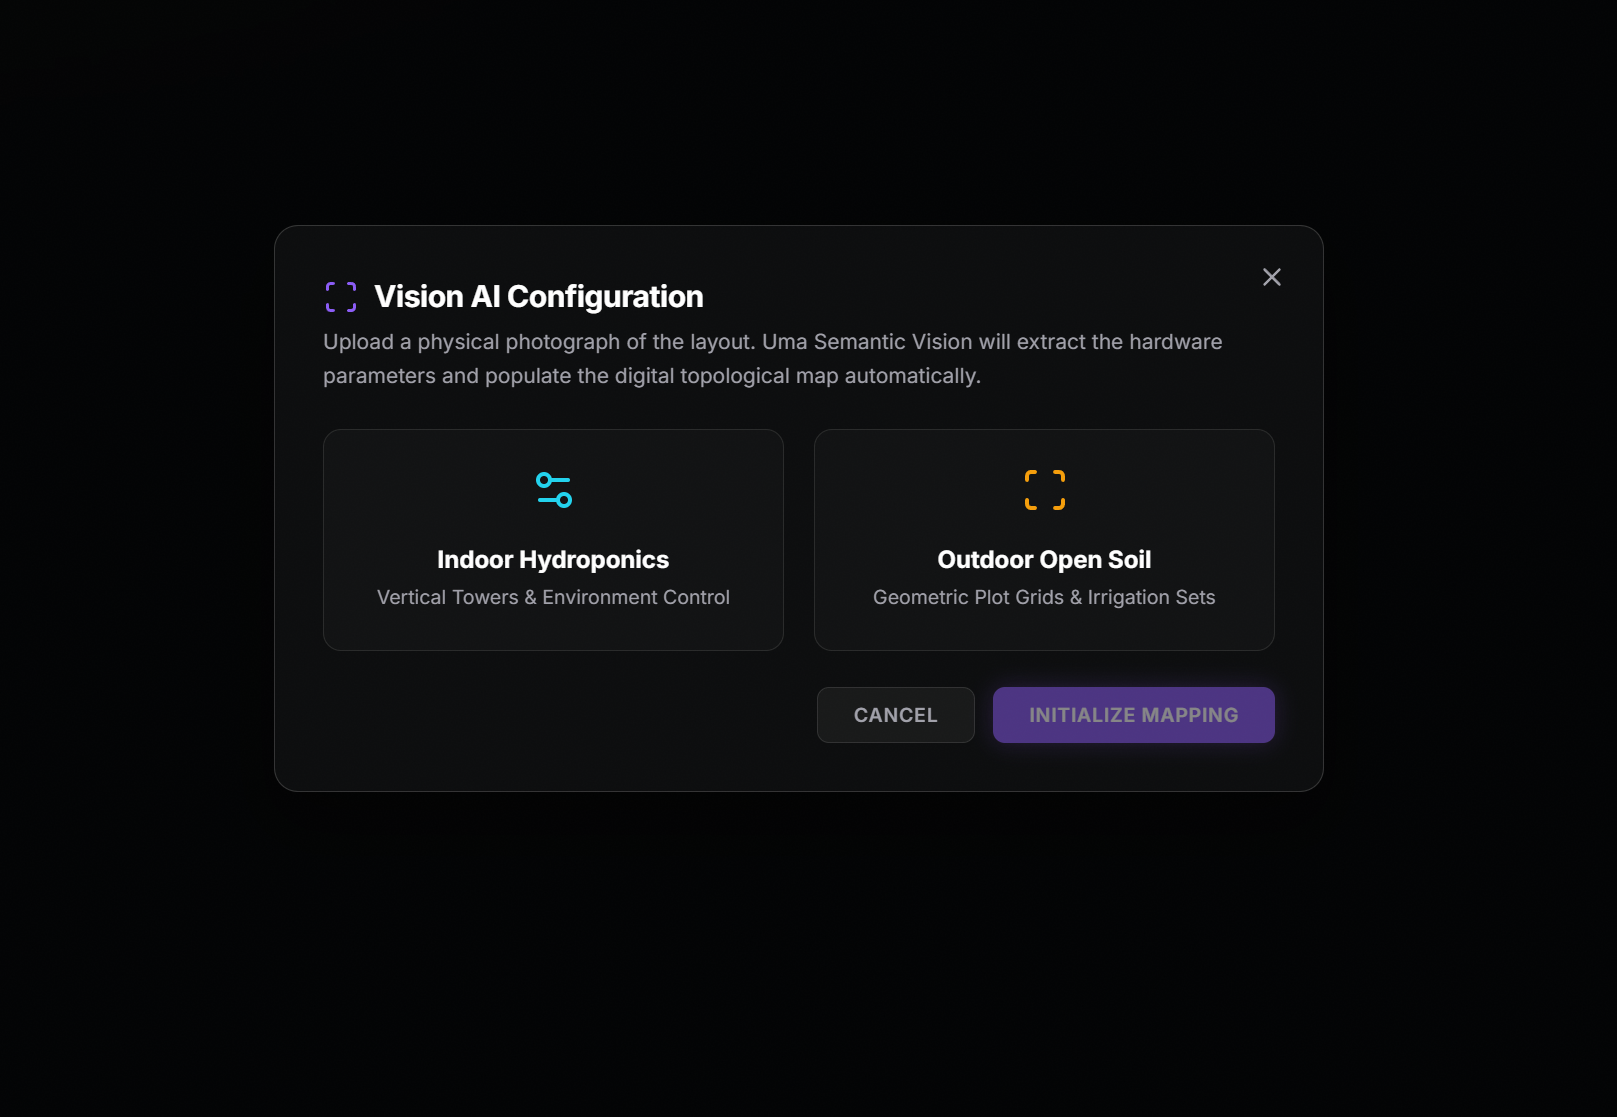Close the Vision AI Configuration dialog with the X
The image size is (1617, 1117).
(1271, 277)
